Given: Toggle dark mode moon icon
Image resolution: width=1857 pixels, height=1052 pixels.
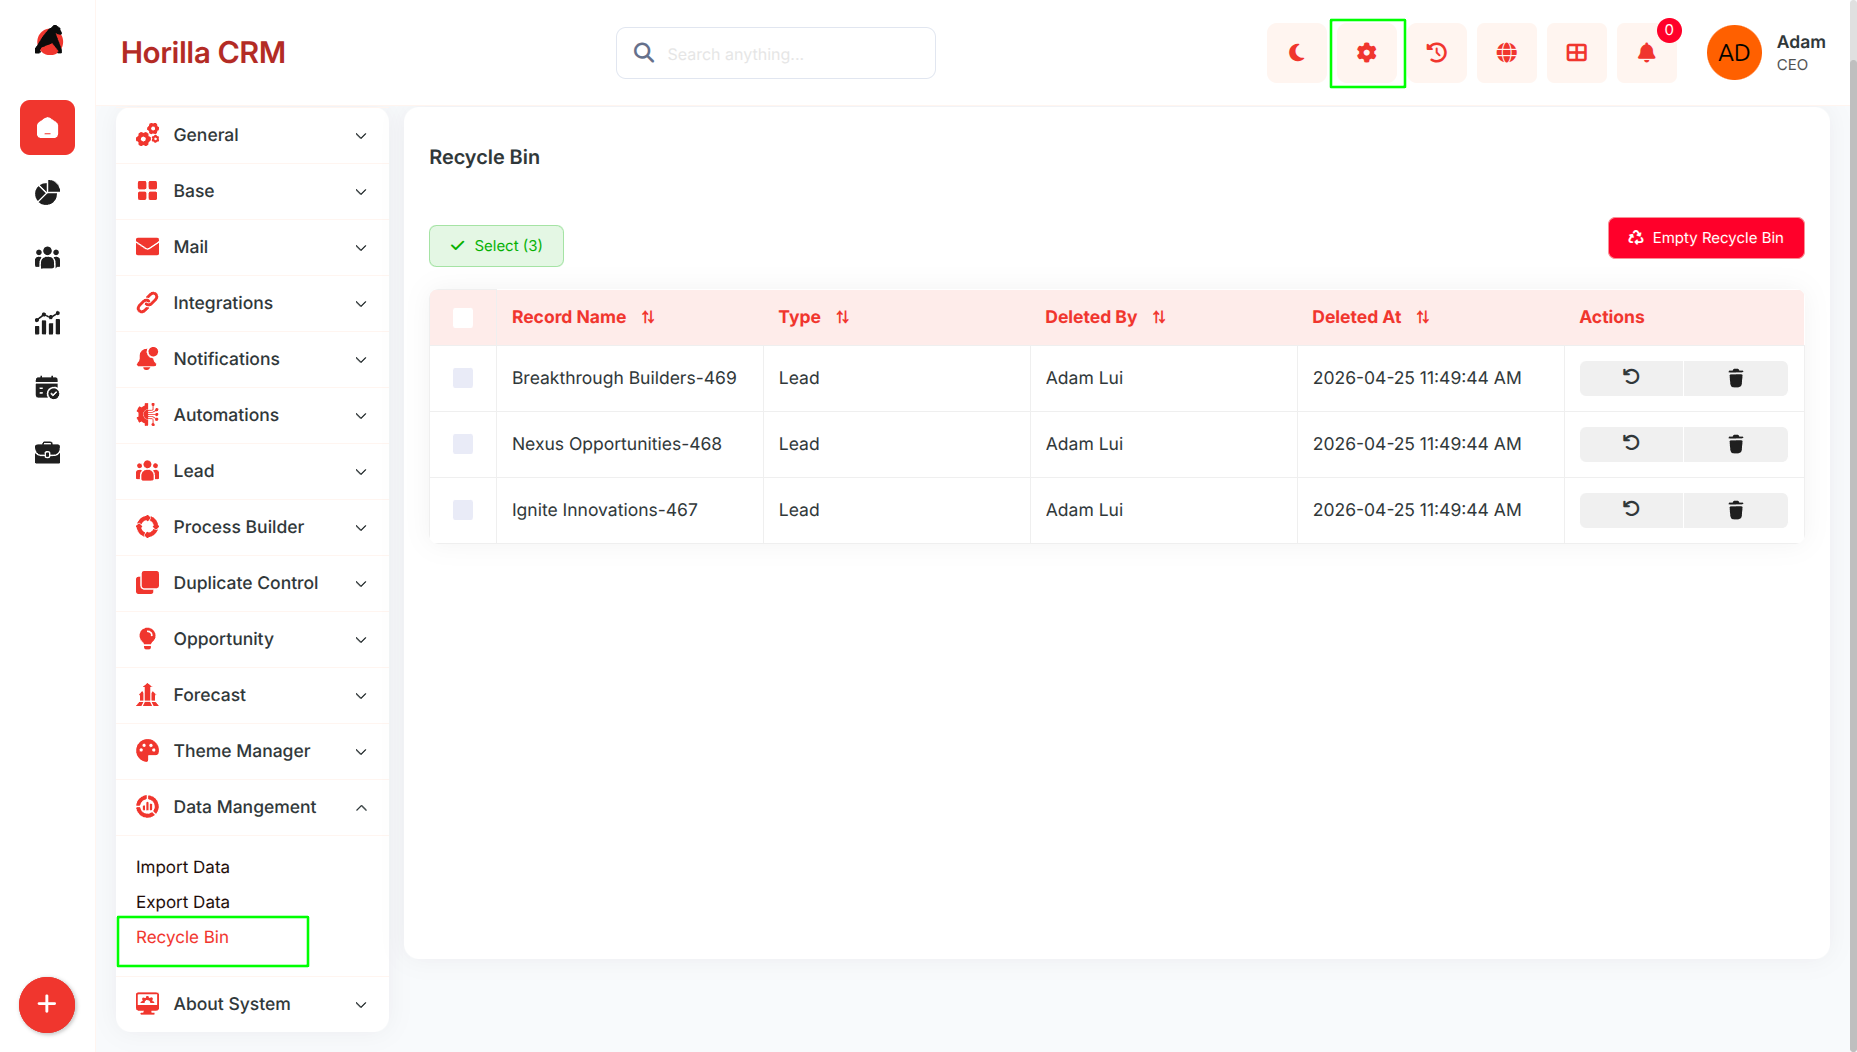Looking at the screenshot, I should [1296, 53].
